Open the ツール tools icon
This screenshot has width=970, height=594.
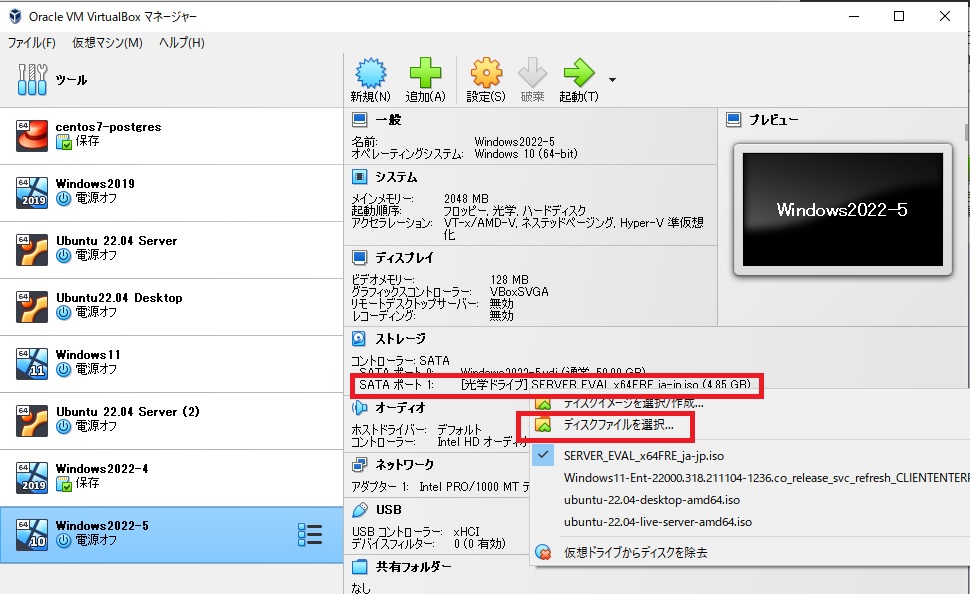32,80
